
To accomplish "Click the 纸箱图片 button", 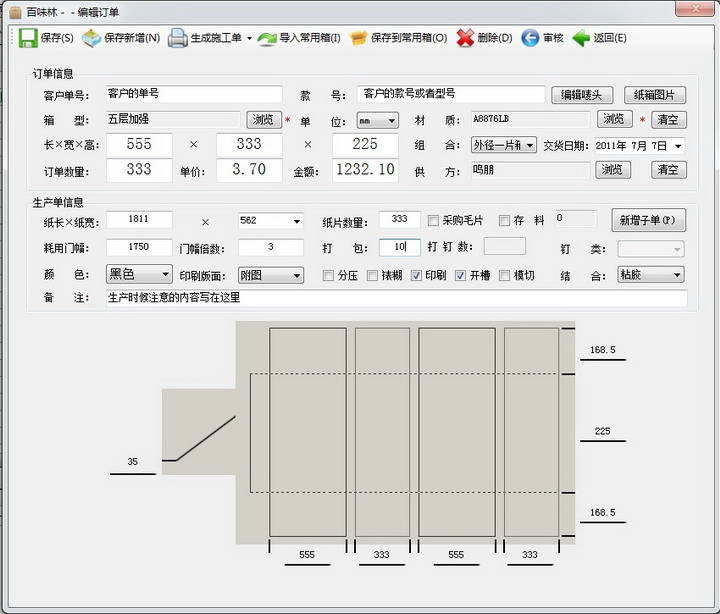I will pyautogui.click(x=655, y=95).
